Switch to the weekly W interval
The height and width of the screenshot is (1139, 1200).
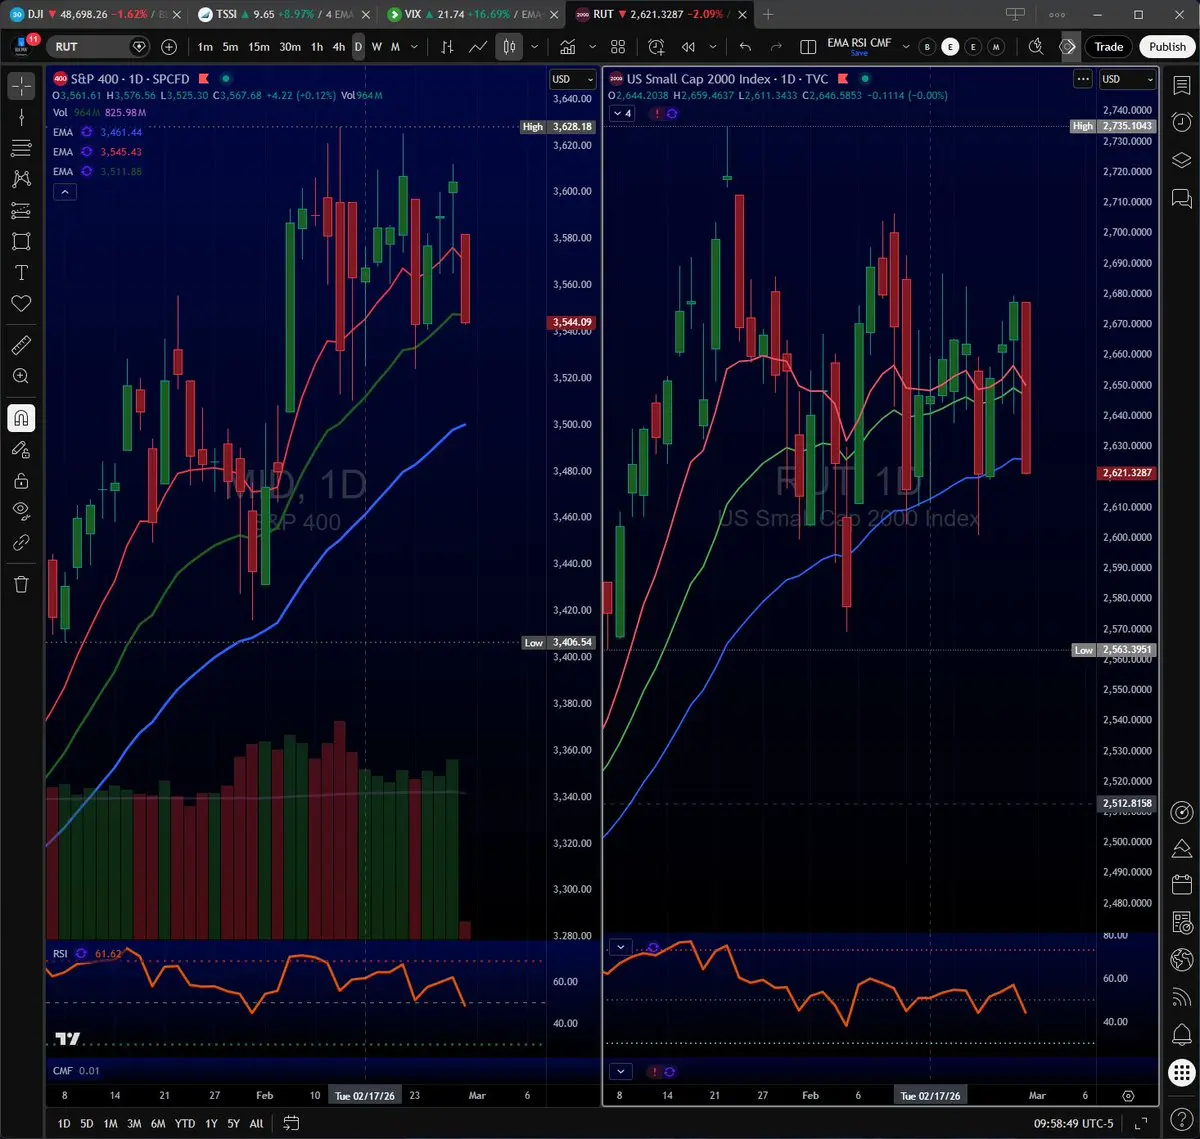click(377, 47)
